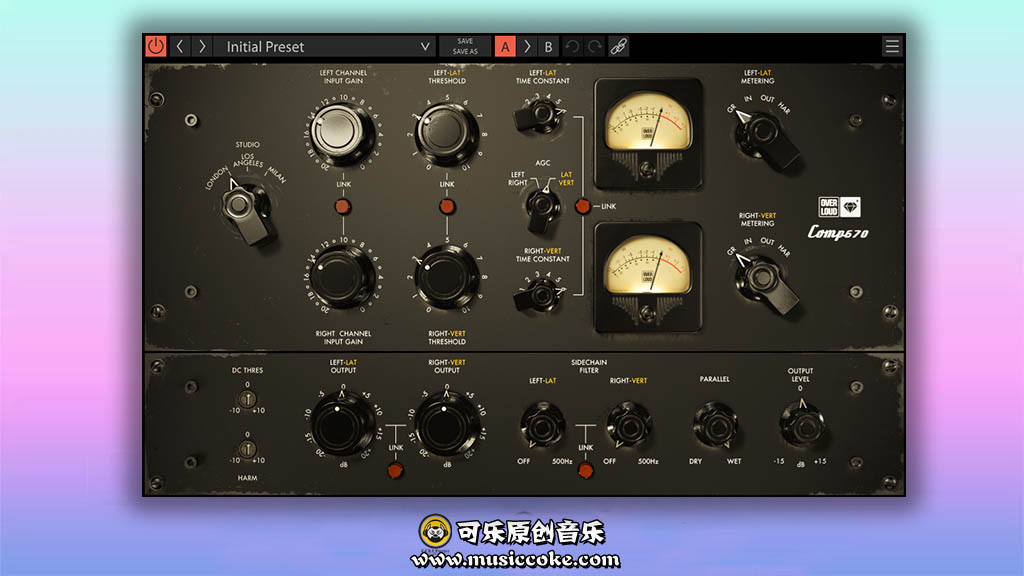
Task: Click Right-Vert Time Constant switch
Action: (x=540, y=295)
